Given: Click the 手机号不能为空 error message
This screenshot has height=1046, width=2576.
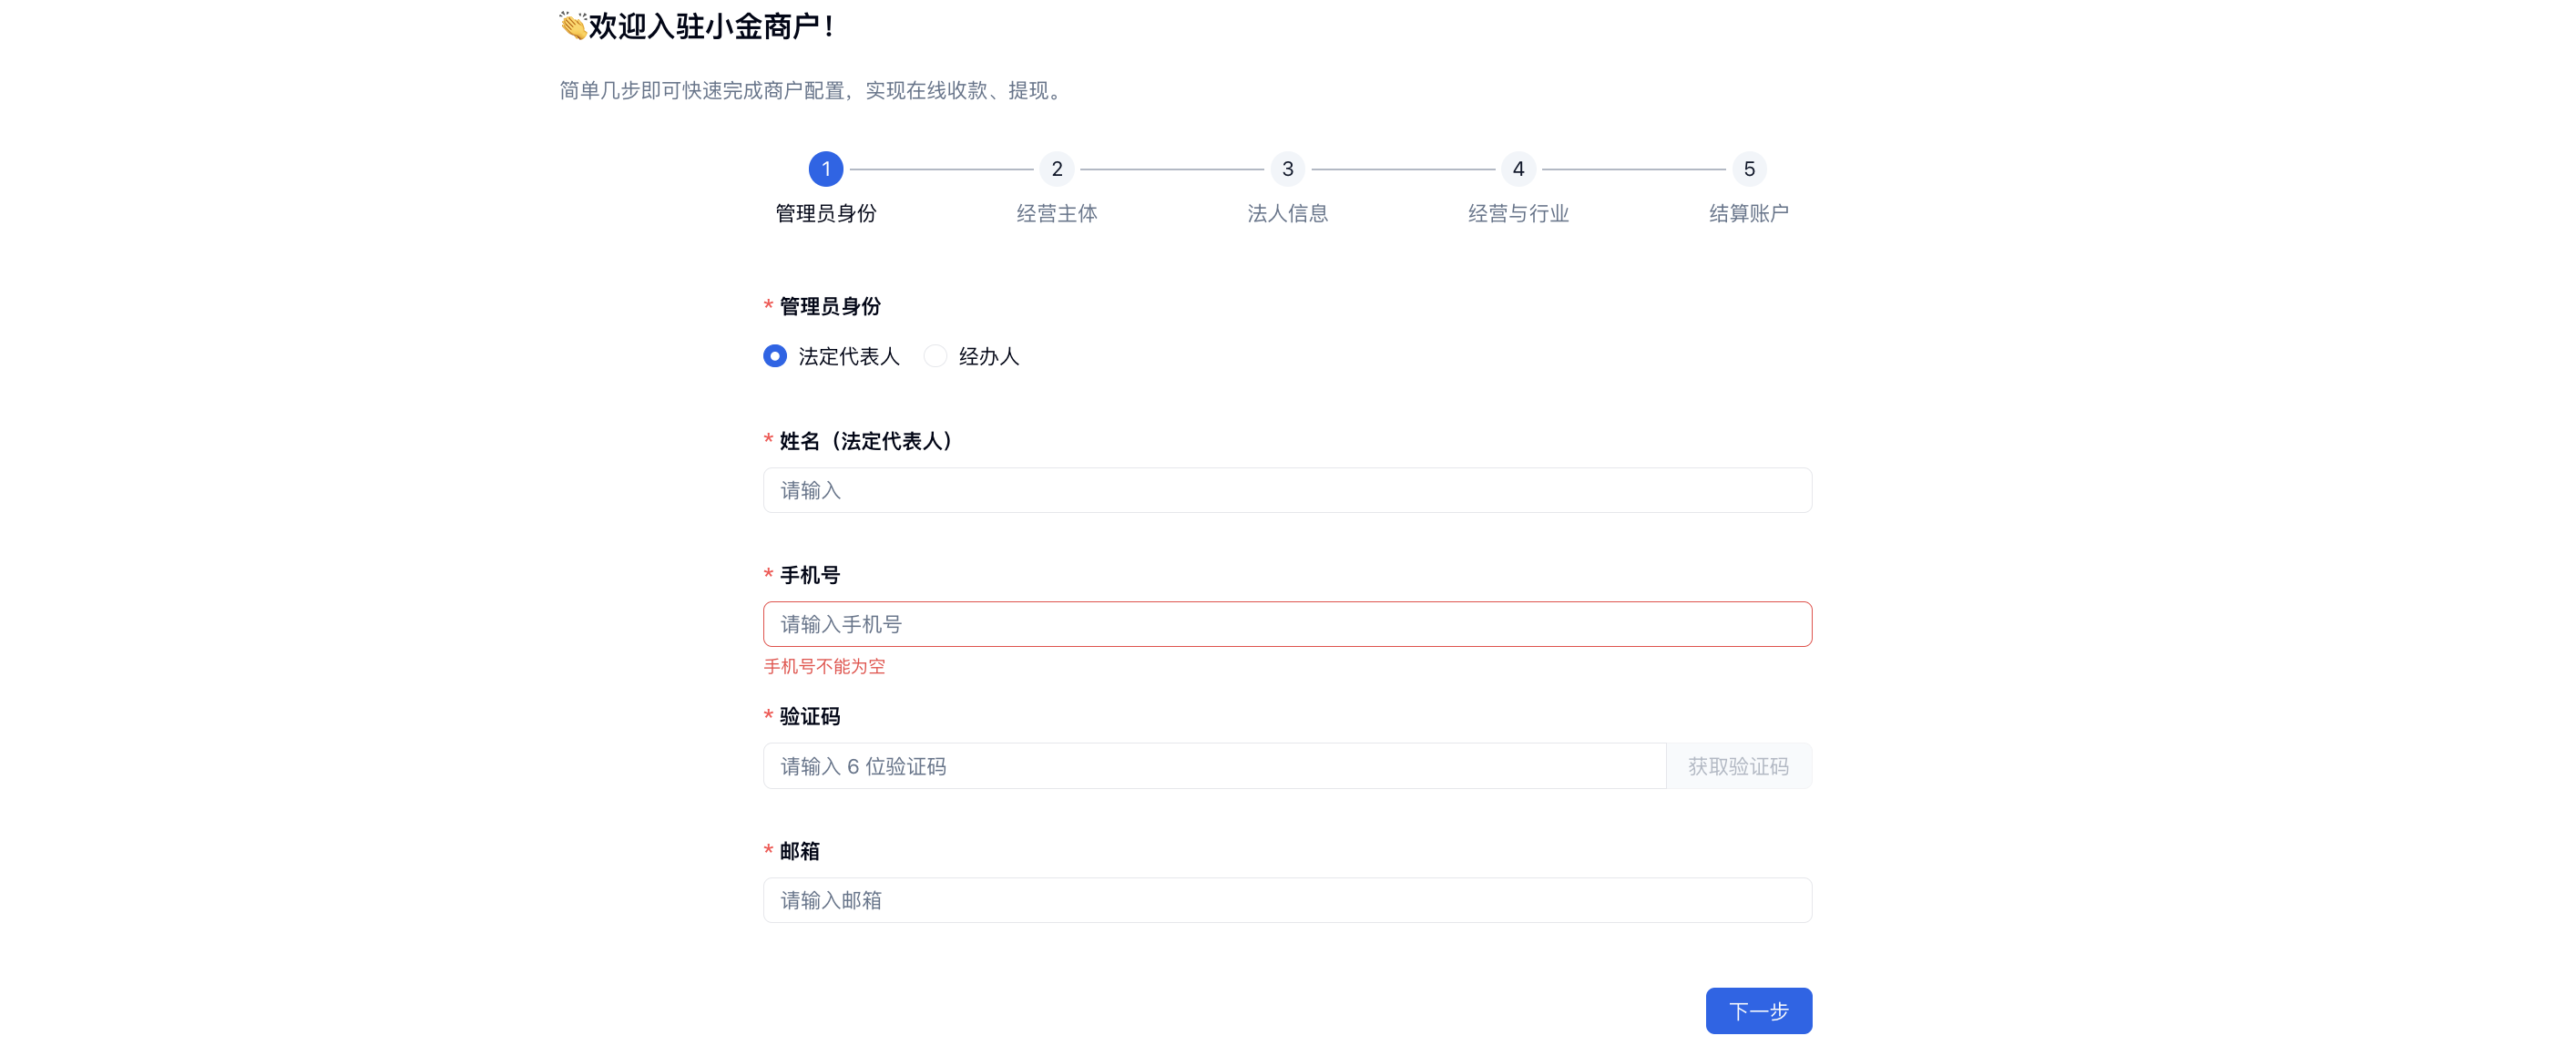Looking at the screenshot, I should (x=825, y=666).
